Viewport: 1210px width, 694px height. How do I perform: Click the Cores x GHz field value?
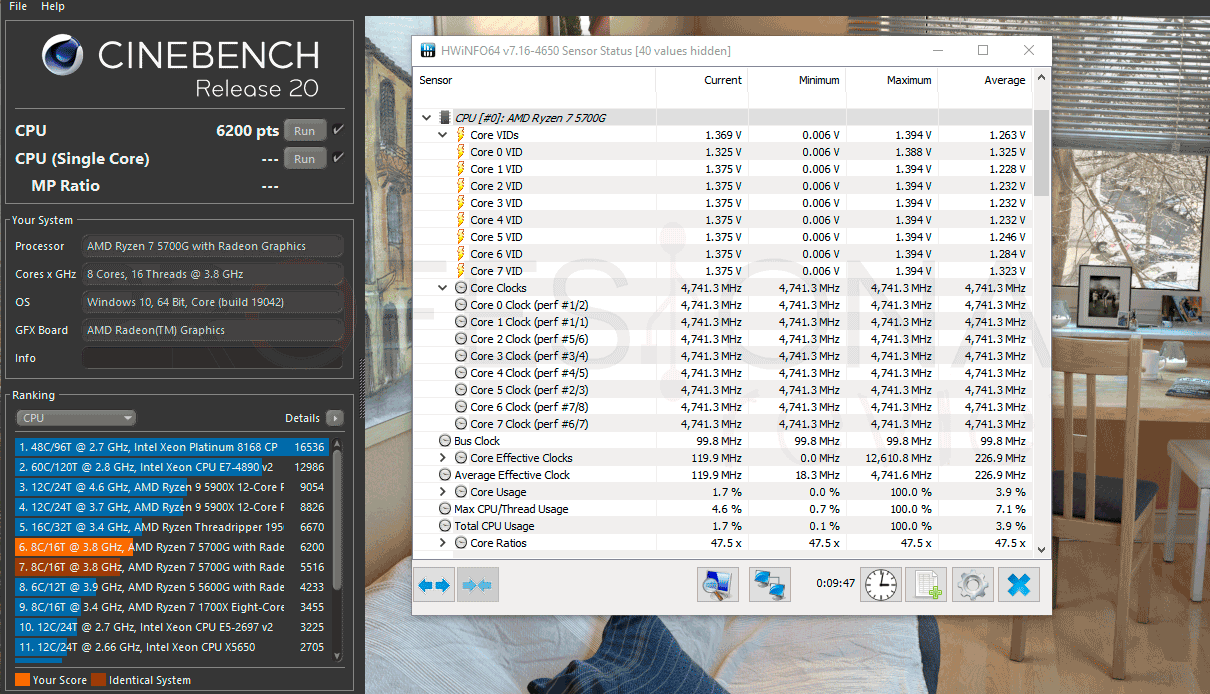[212, 274]
